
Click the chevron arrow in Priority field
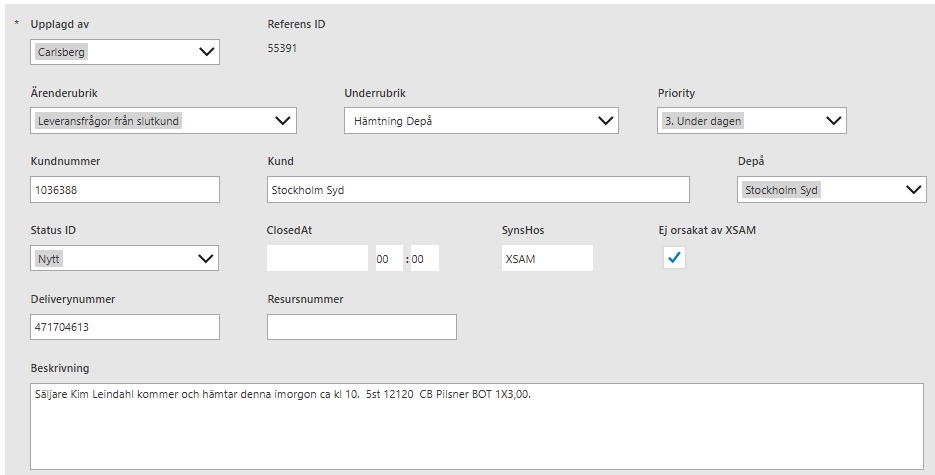(834, 121)
